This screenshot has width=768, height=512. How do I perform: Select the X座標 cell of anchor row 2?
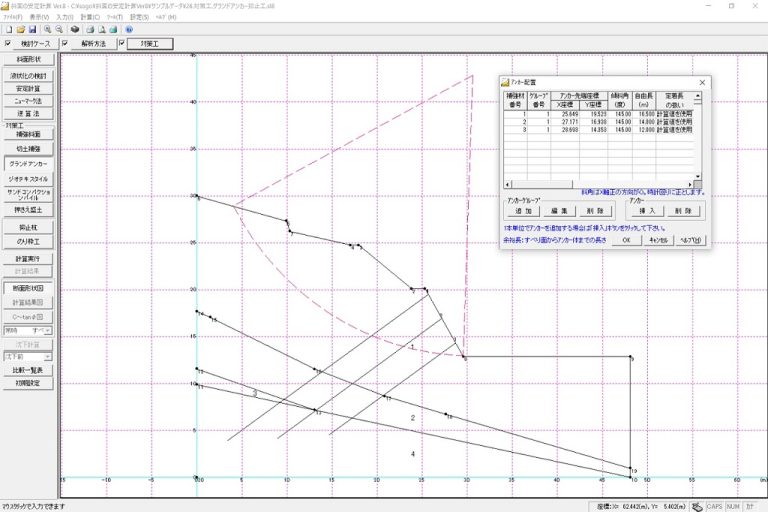tap(568, 121)
